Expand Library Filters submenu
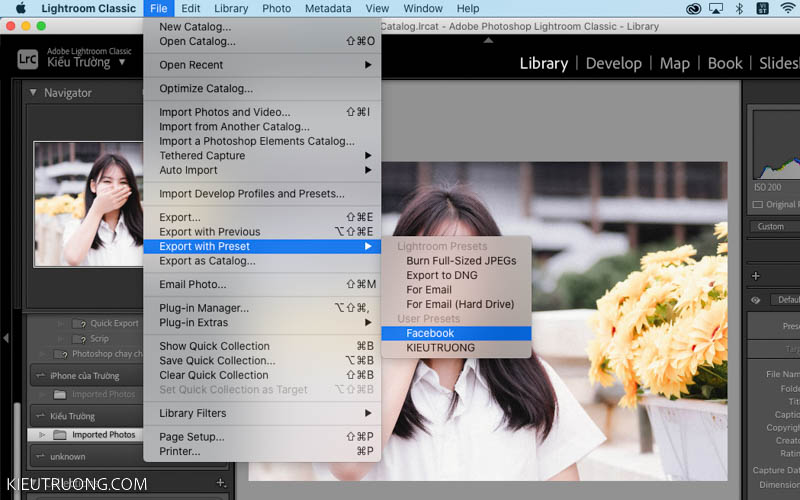800x500 pixels. (262, 413)
